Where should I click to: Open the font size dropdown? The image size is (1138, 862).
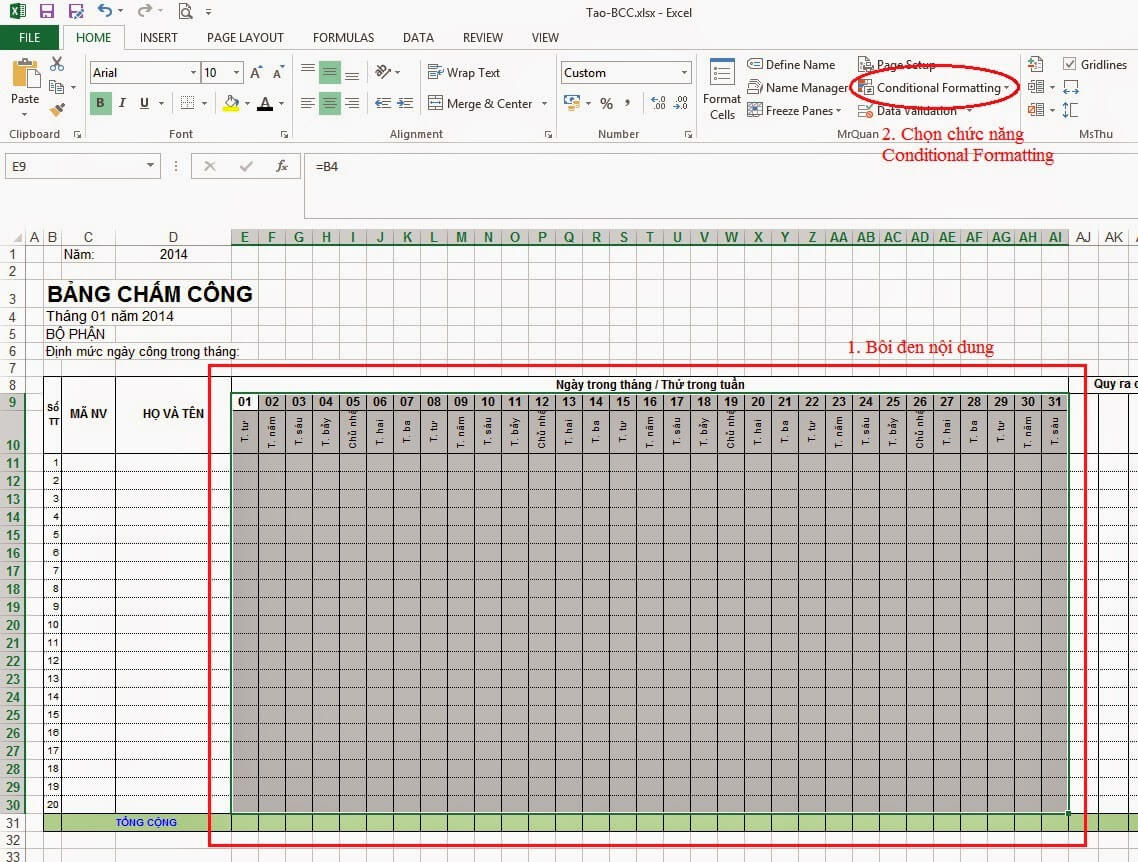[x=237, y=72]
